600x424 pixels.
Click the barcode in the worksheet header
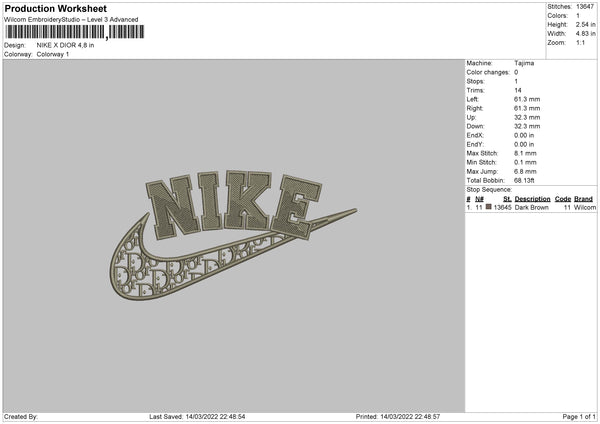point(75,32)
